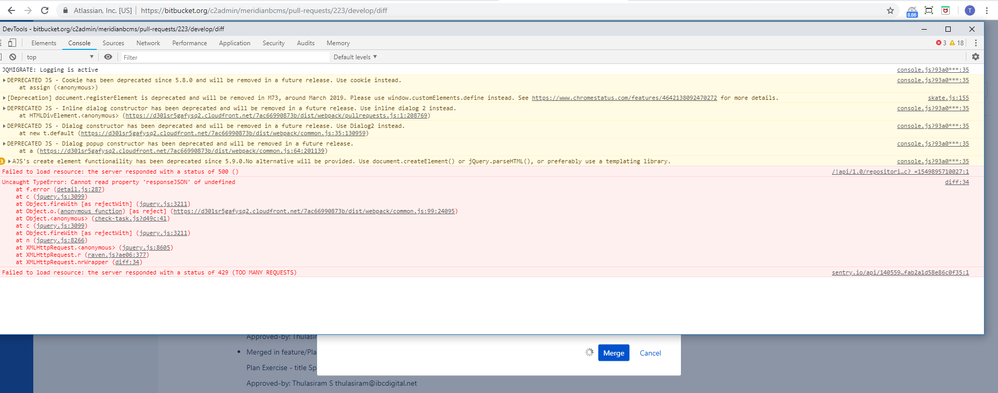Toggle live expression eye icon
The width and height of the screenshot is (998, 393).
[108, 57]
